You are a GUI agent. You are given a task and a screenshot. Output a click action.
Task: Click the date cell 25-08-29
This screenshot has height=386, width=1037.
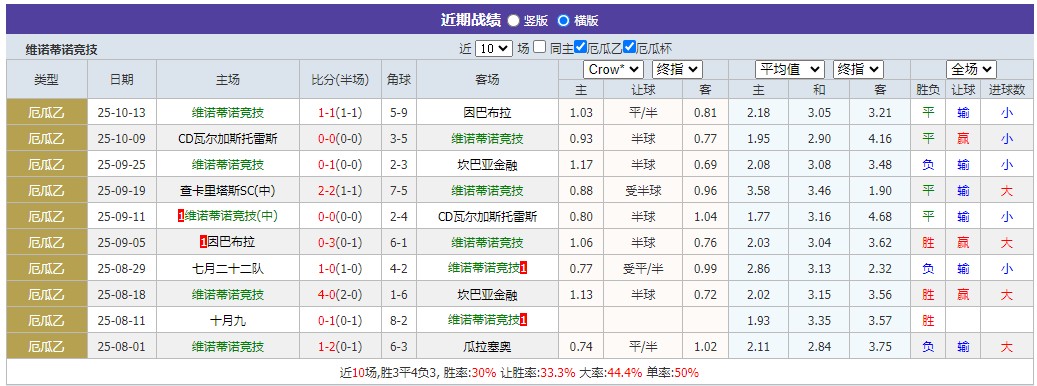(x=122, y=268)
